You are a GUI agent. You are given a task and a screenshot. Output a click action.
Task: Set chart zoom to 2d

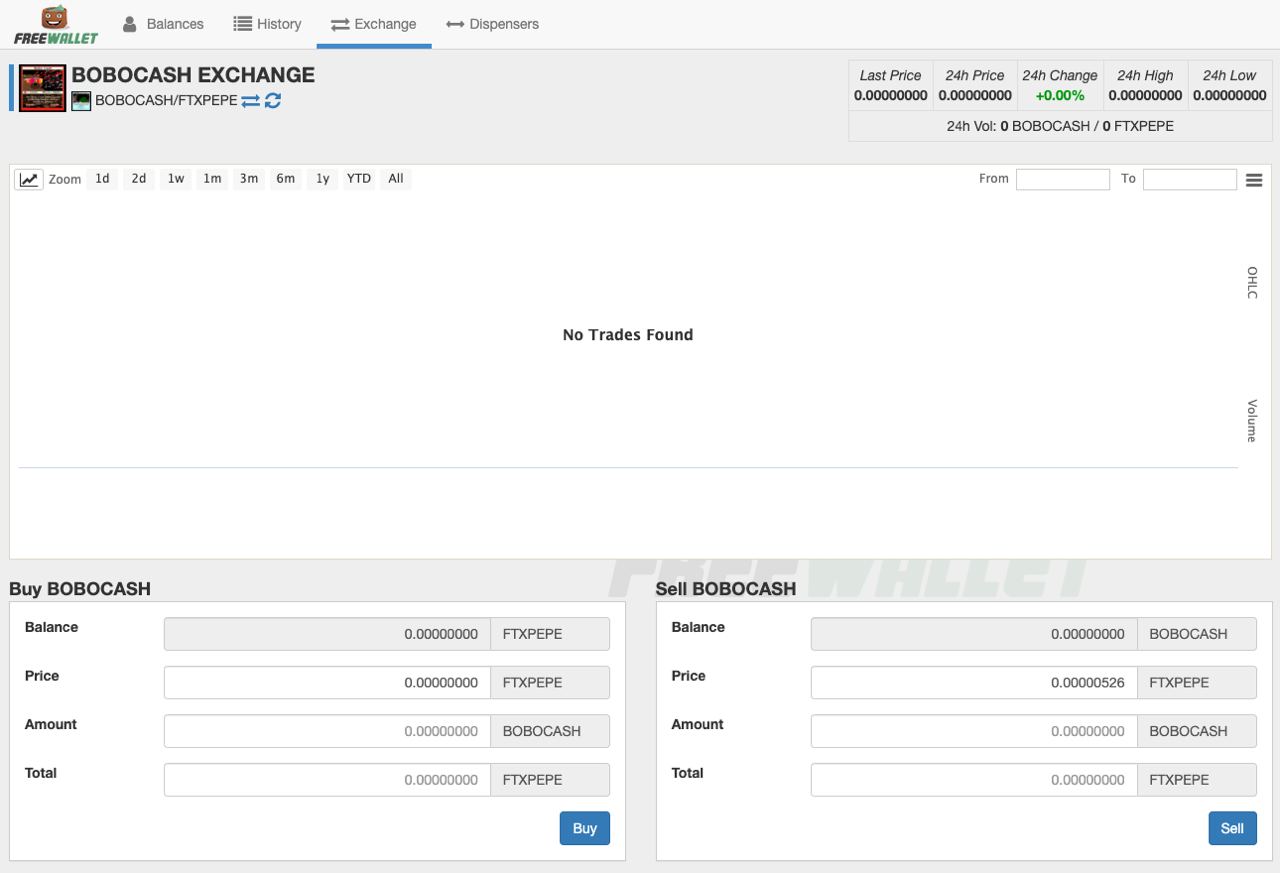point(139,179)
